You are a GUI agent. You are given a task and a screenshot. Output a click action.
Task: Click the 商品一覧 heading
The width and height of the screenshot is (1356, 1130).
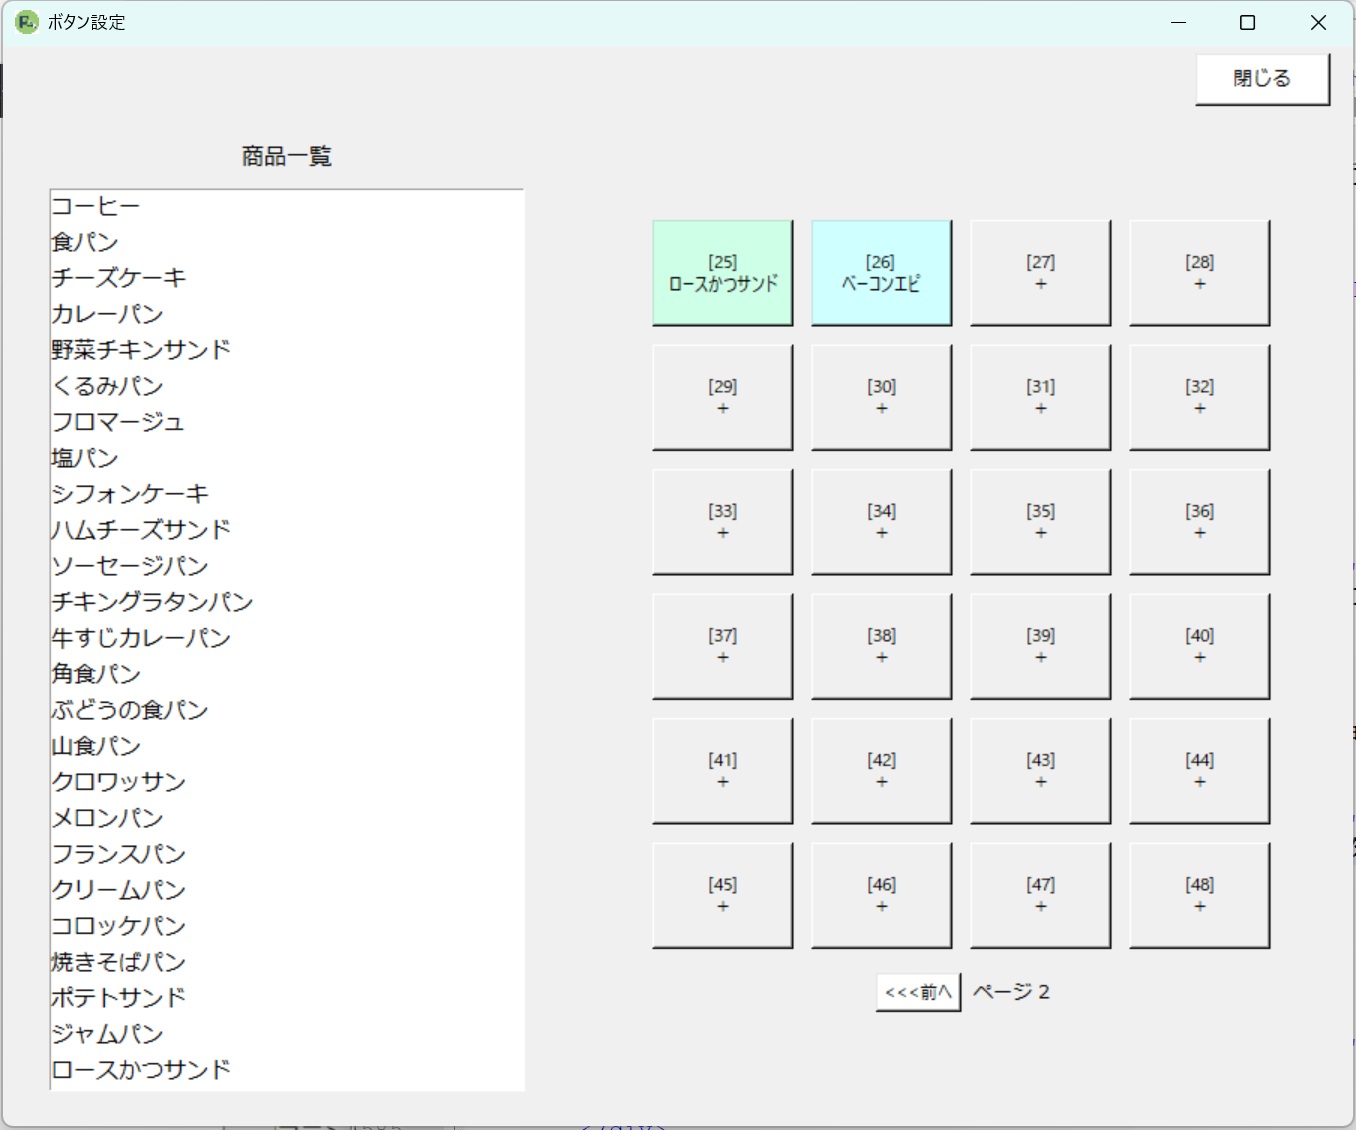click(x=286, y=156)
